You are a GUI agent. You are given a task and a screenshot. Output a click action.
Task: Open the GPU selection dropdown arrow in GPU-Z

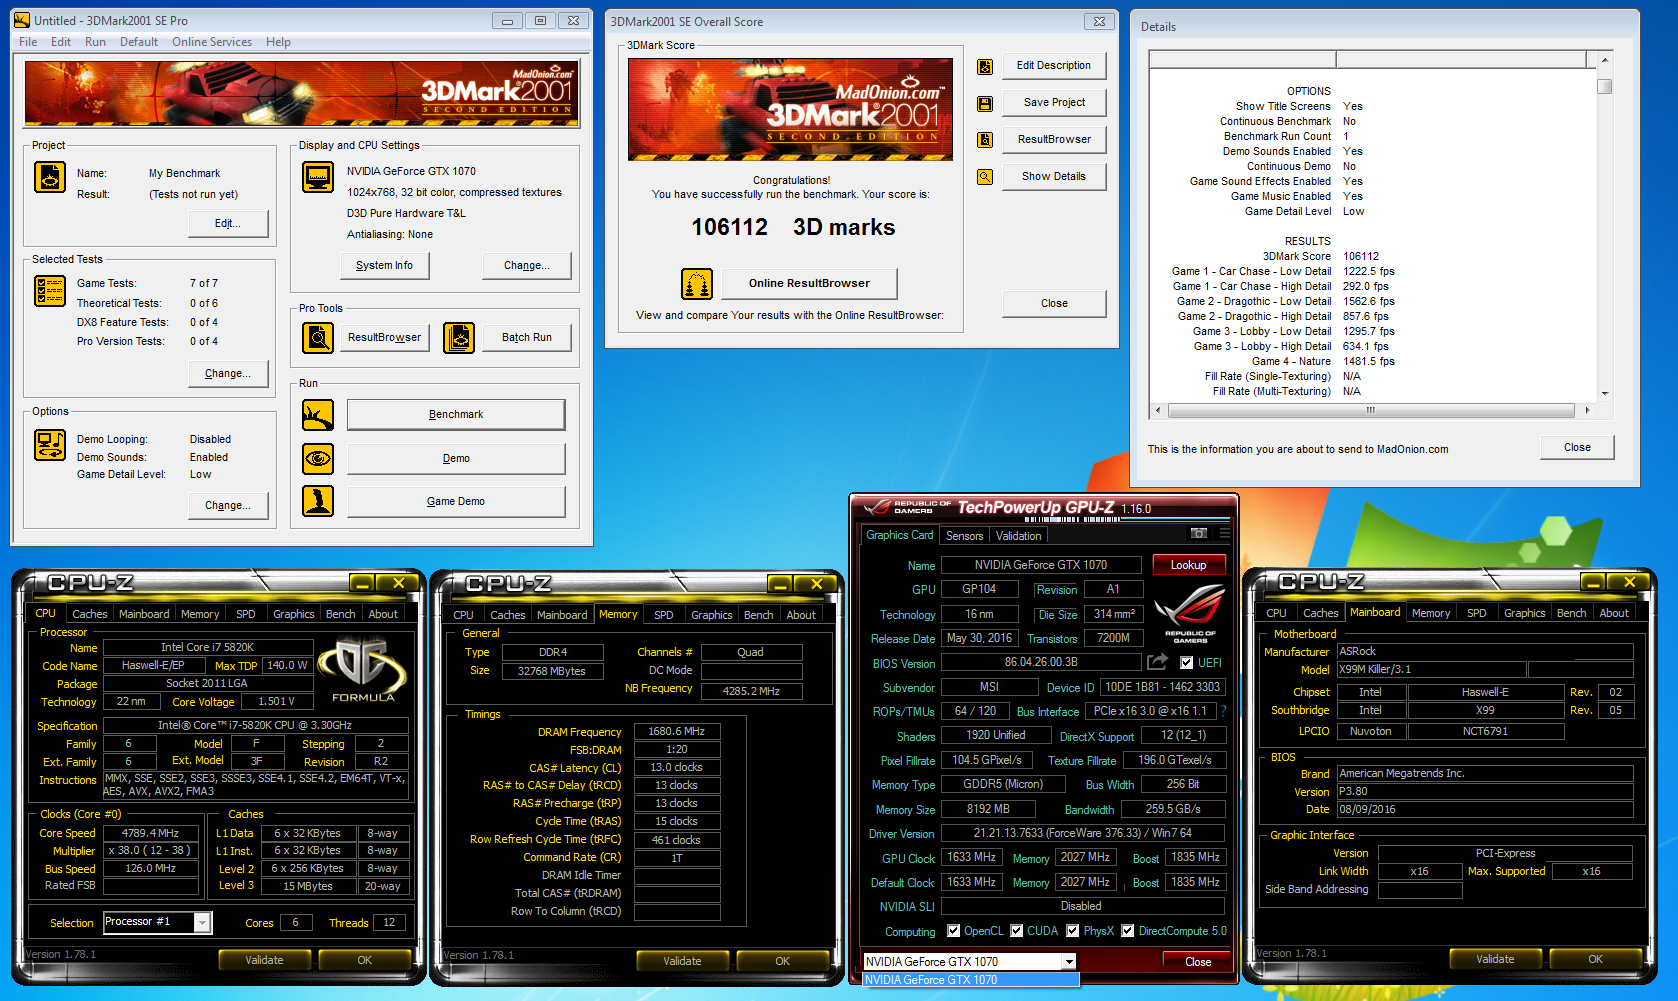click(x=1069, y=962)
